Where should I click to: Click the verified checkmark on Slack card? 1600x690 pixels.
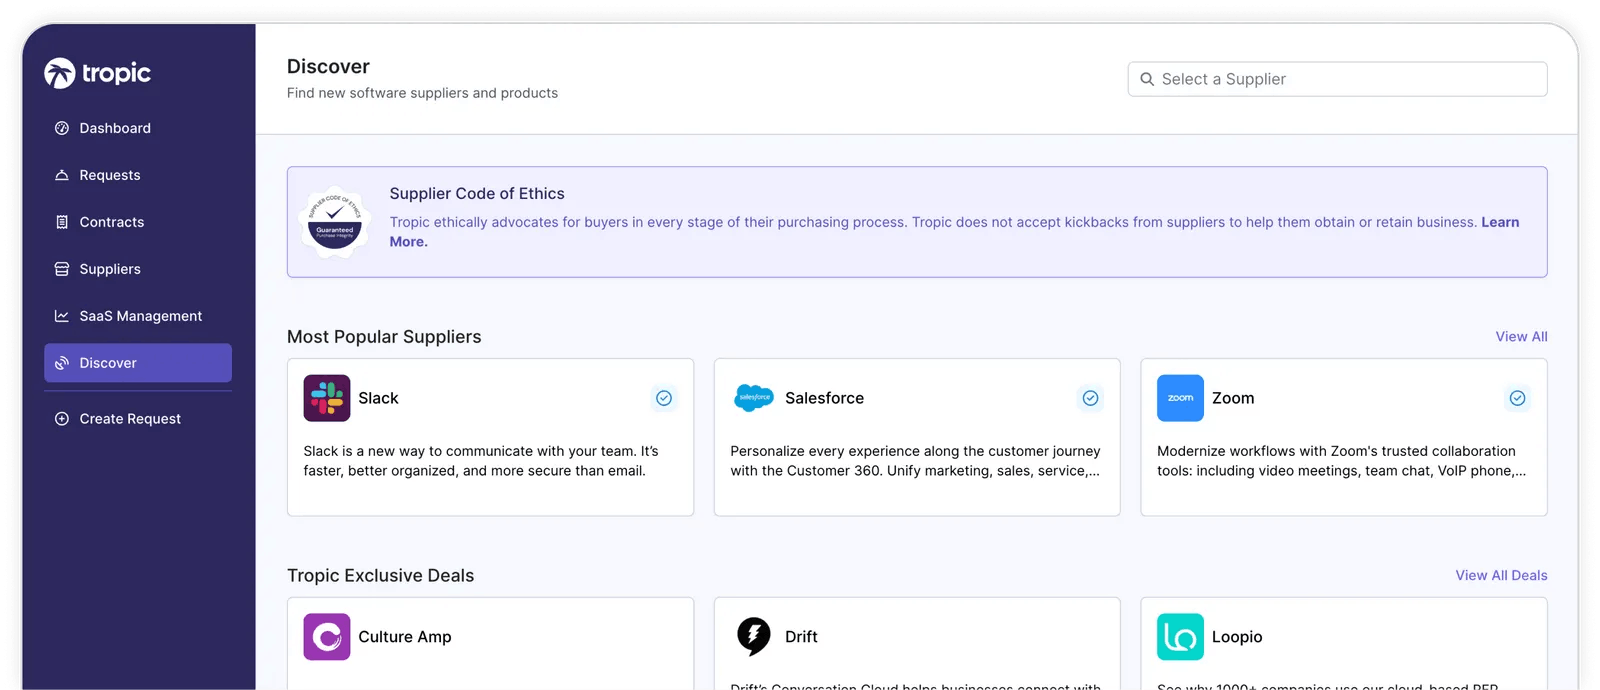pyautogui.click(x=664, y=398)
